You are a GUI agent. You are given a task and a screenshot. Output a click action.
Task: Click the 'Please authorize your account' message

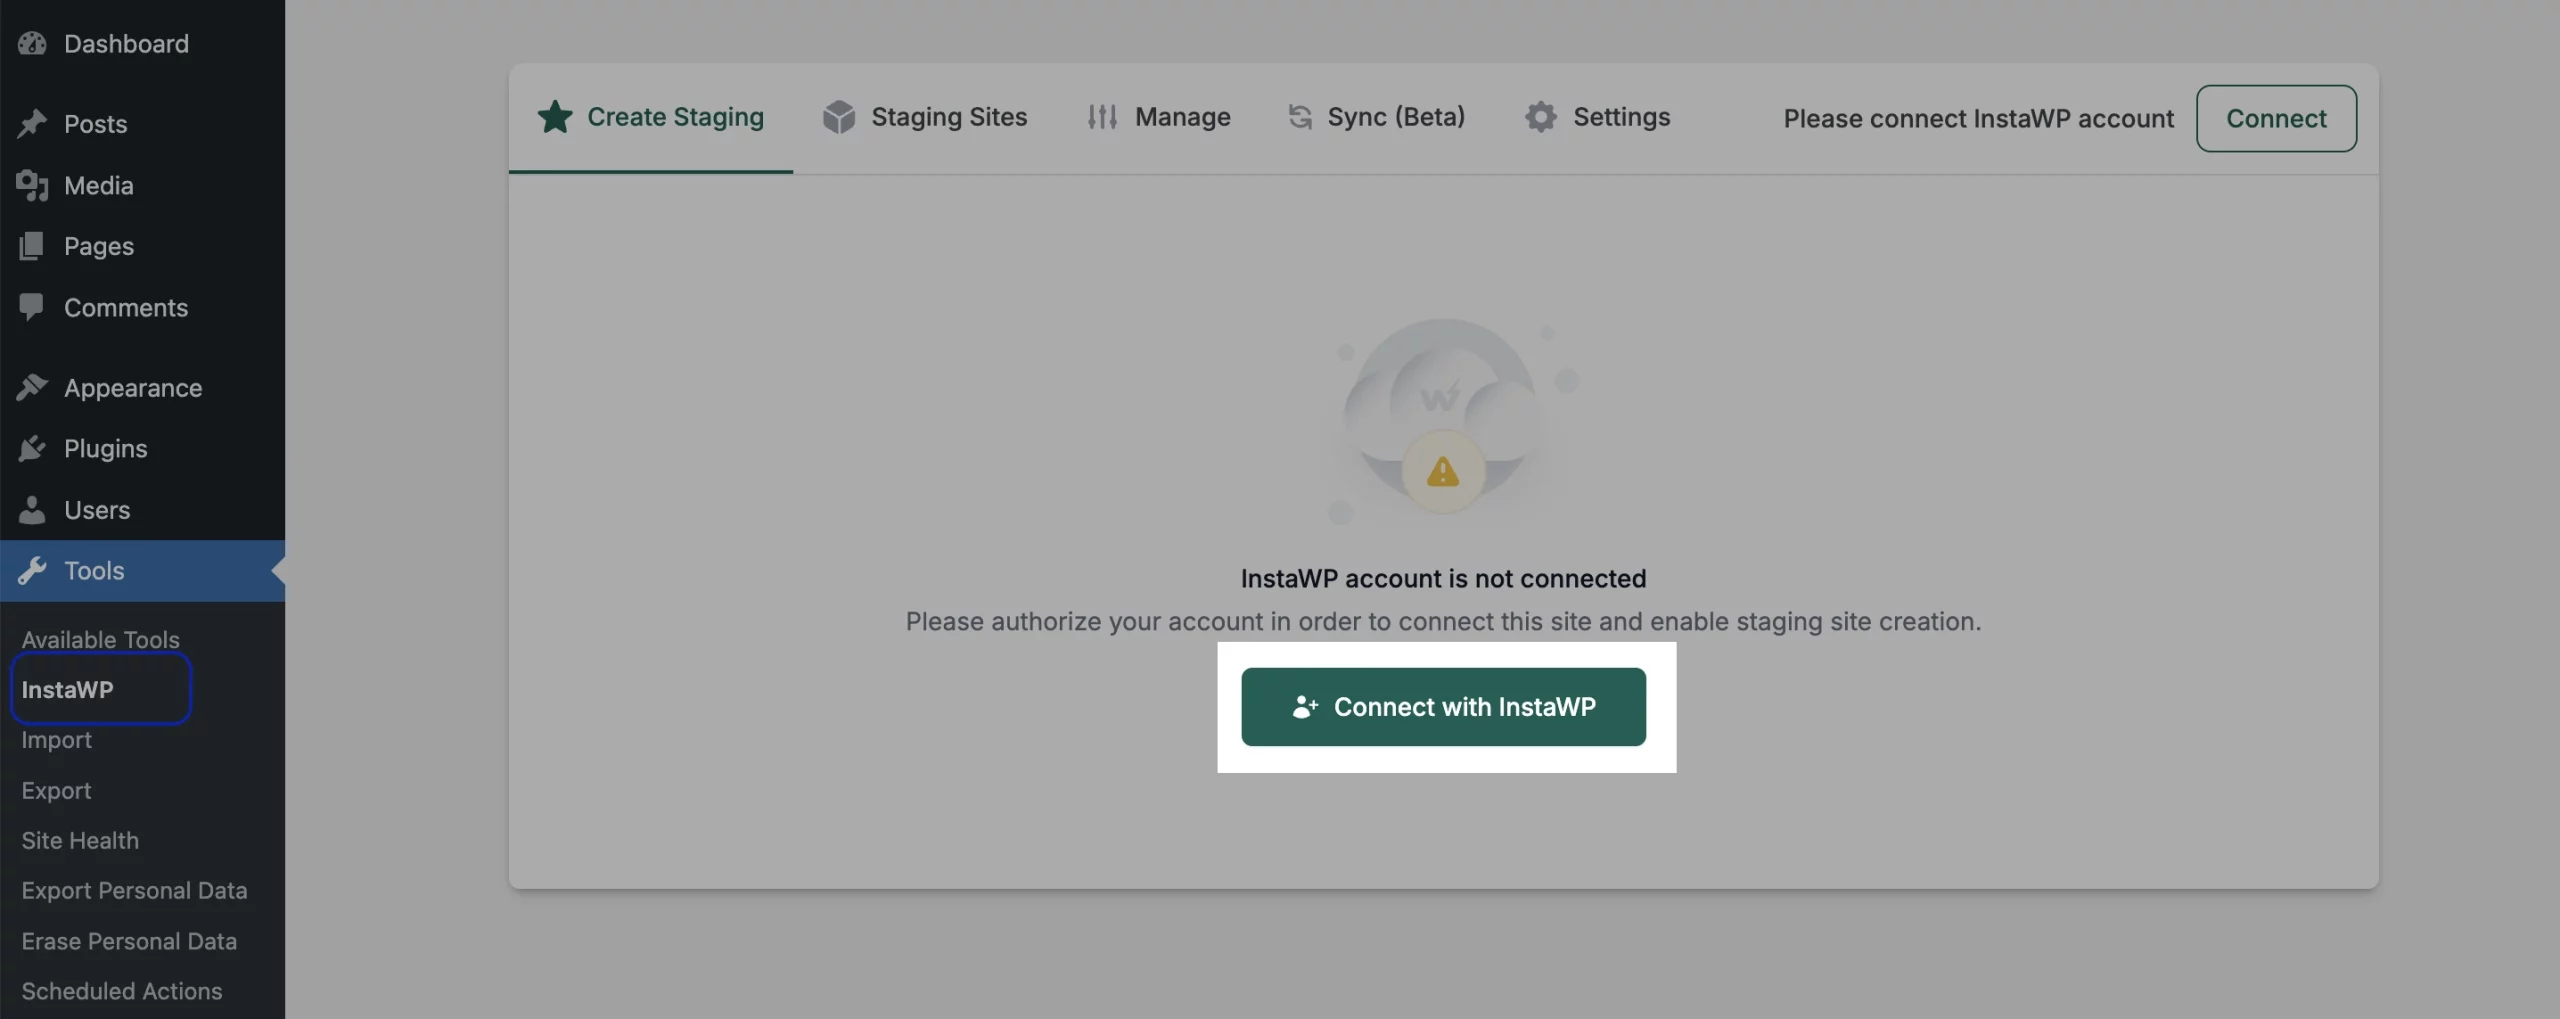1443,621
